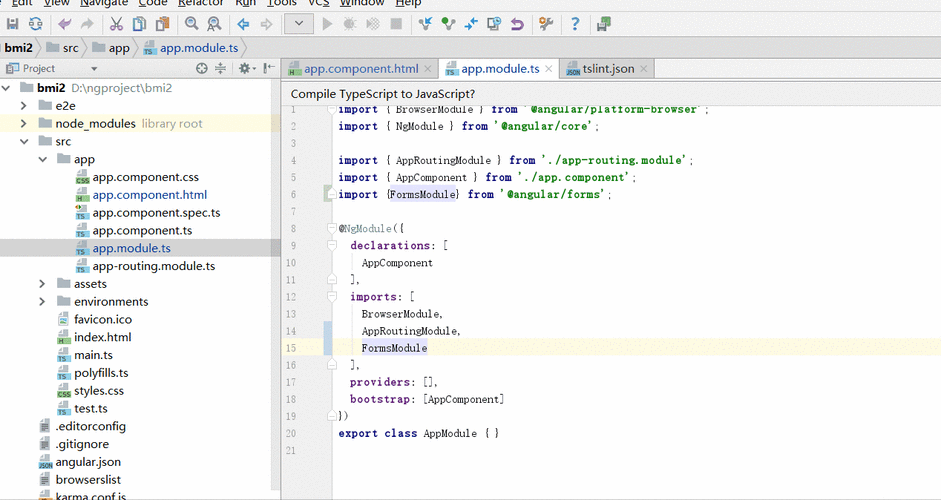The image size is (941, 500).
Task: Place cursor on FormsModule at line 15
Action: click(x=394, y=348)
